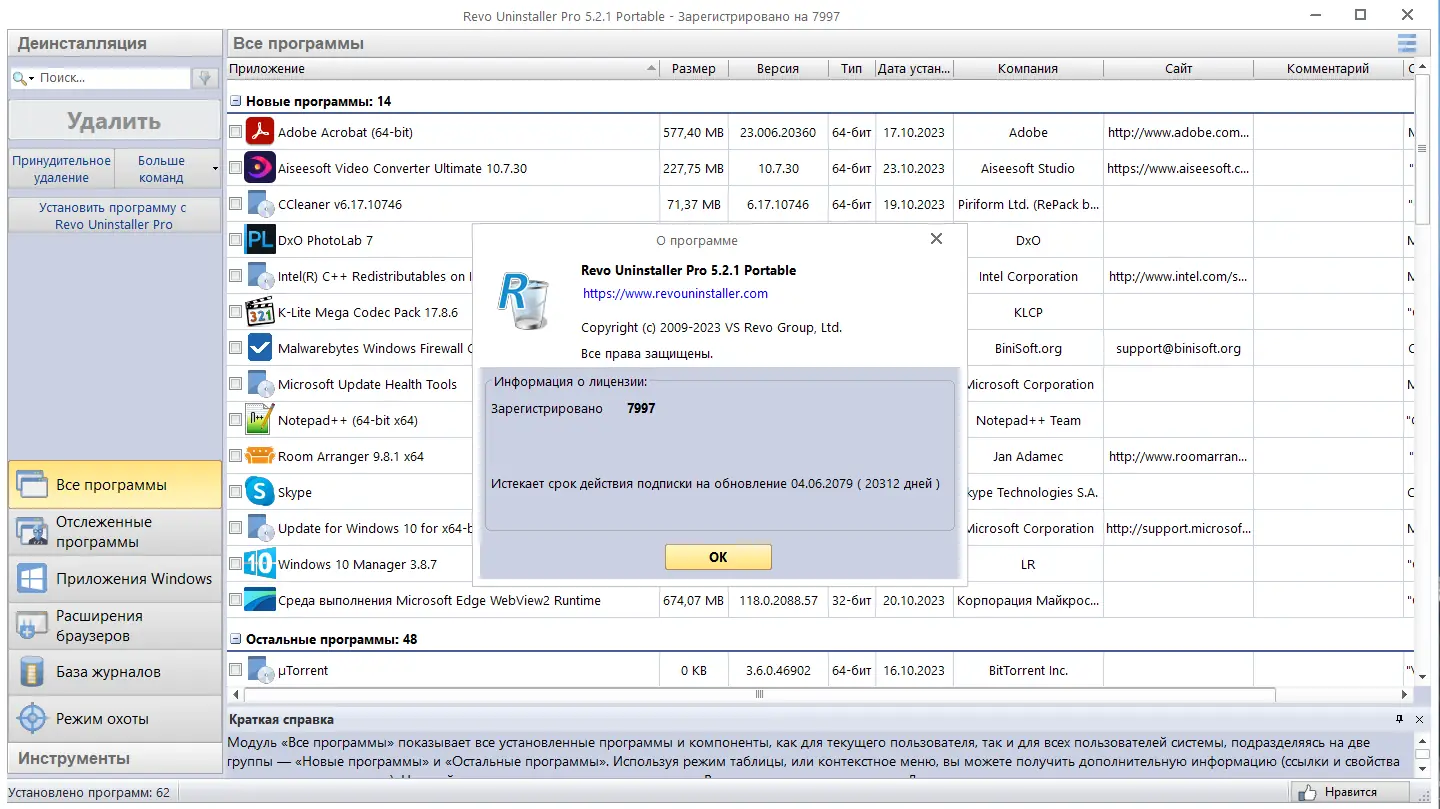The width and height of the screenshot is (1440, 809).
Task: Expand the Инструменты panel section
Action: click(x=115, y=758)
